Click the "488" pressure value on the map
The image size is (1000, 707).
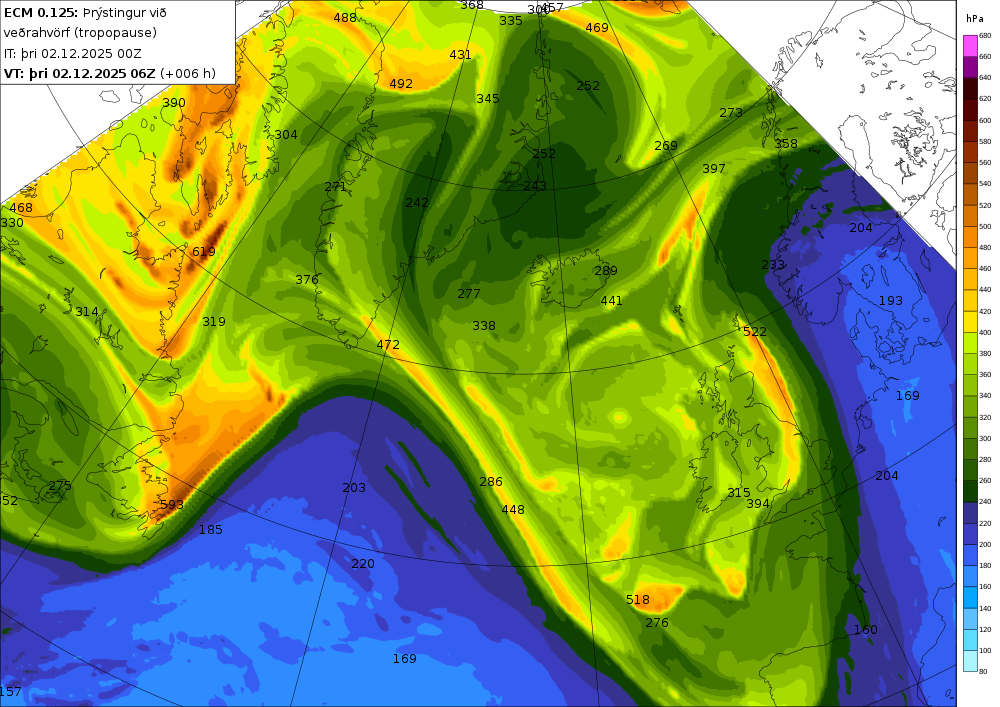345,18
